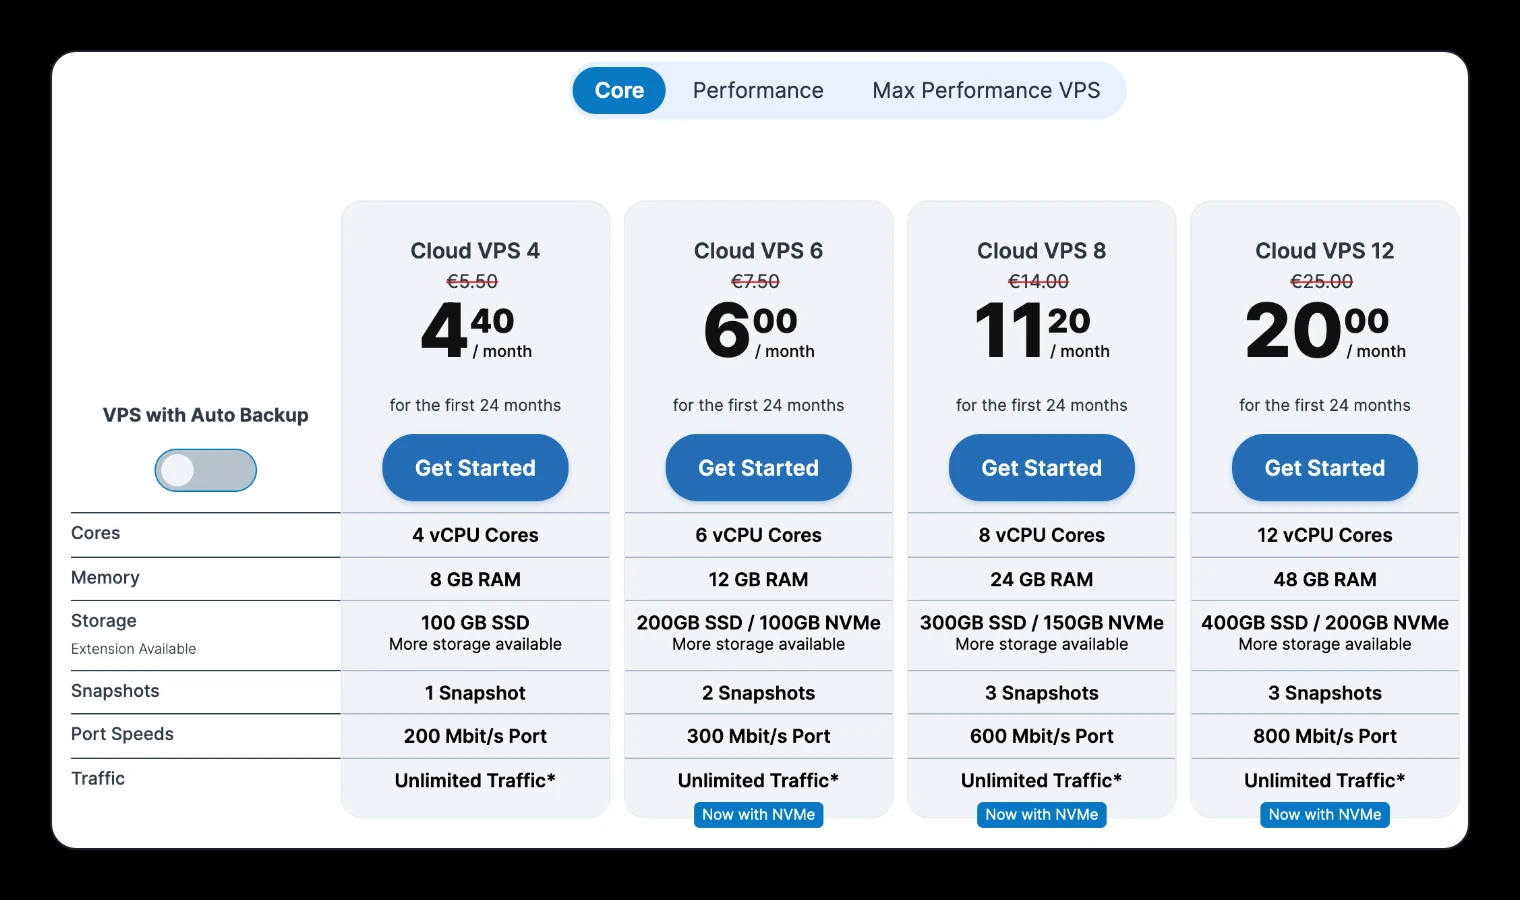Click the crossed-out €5.50 price
The height and width of the screenshot is (900, 1520).
click(x=472, y=282)
